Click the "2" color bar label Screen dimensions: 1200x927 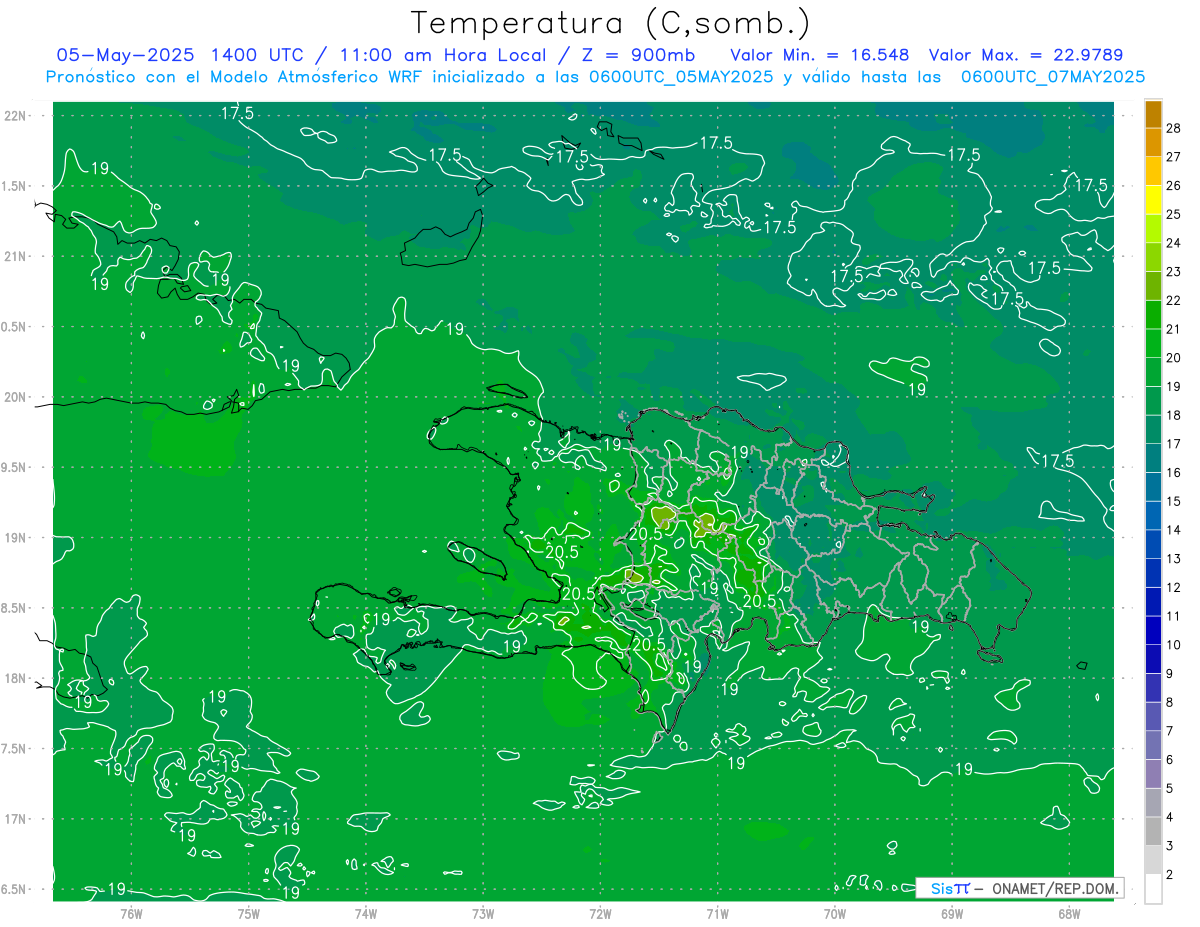coord(1170,875)
